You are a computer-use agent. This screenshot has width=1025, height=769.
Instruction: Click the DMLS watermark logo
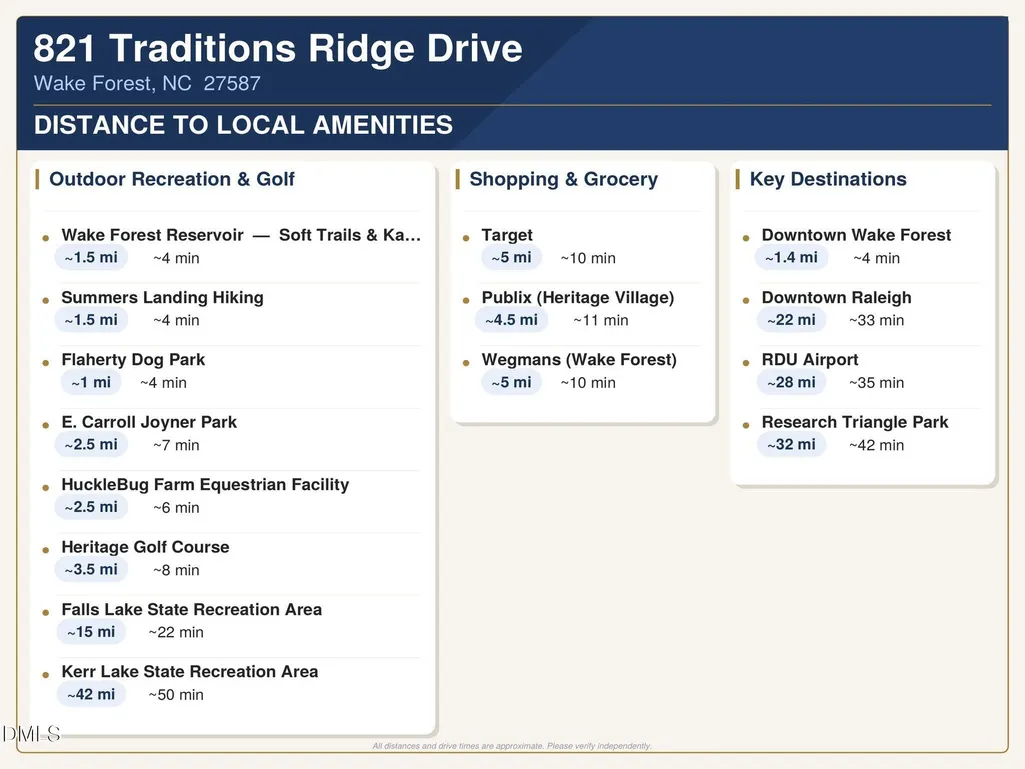(31, 734)
